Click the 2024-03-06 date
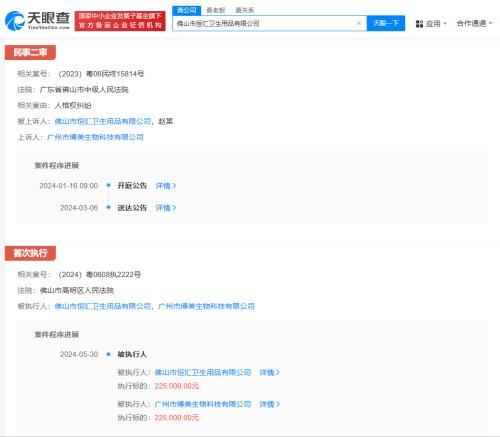This screenshot has height=437, width=500. click(79, 208)
